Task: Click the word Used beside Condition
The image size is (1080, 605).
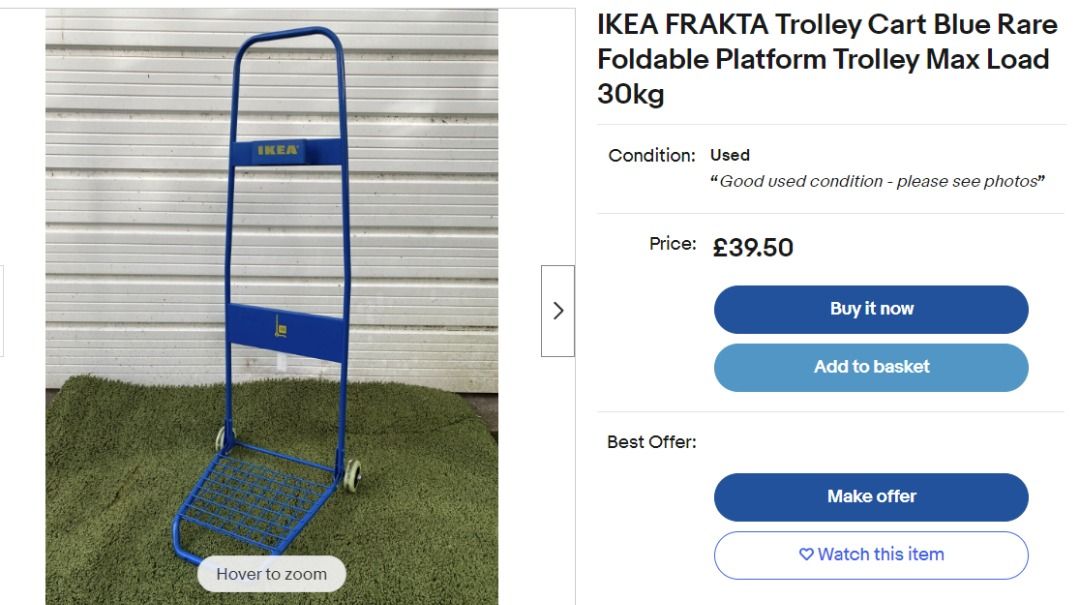Action: click(x=729, y=155)
